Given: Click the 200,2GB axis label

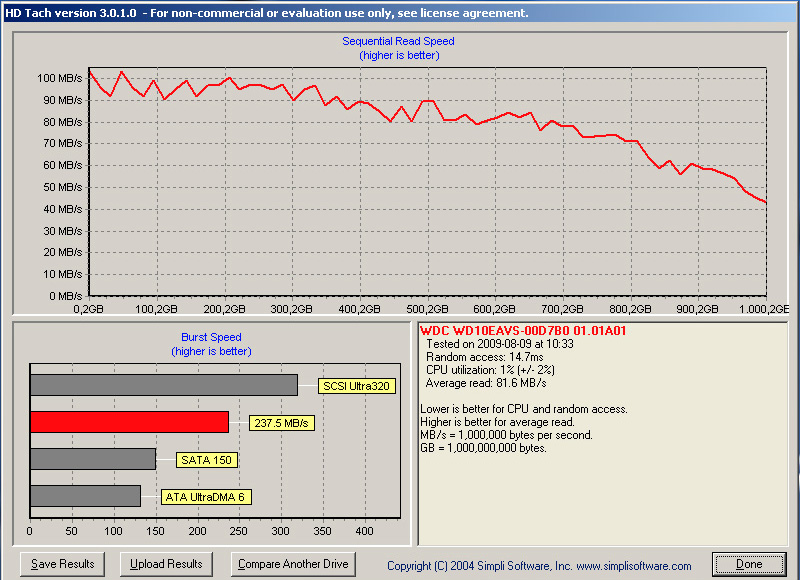Looking at the screenshot, I should tap(224, 309).
